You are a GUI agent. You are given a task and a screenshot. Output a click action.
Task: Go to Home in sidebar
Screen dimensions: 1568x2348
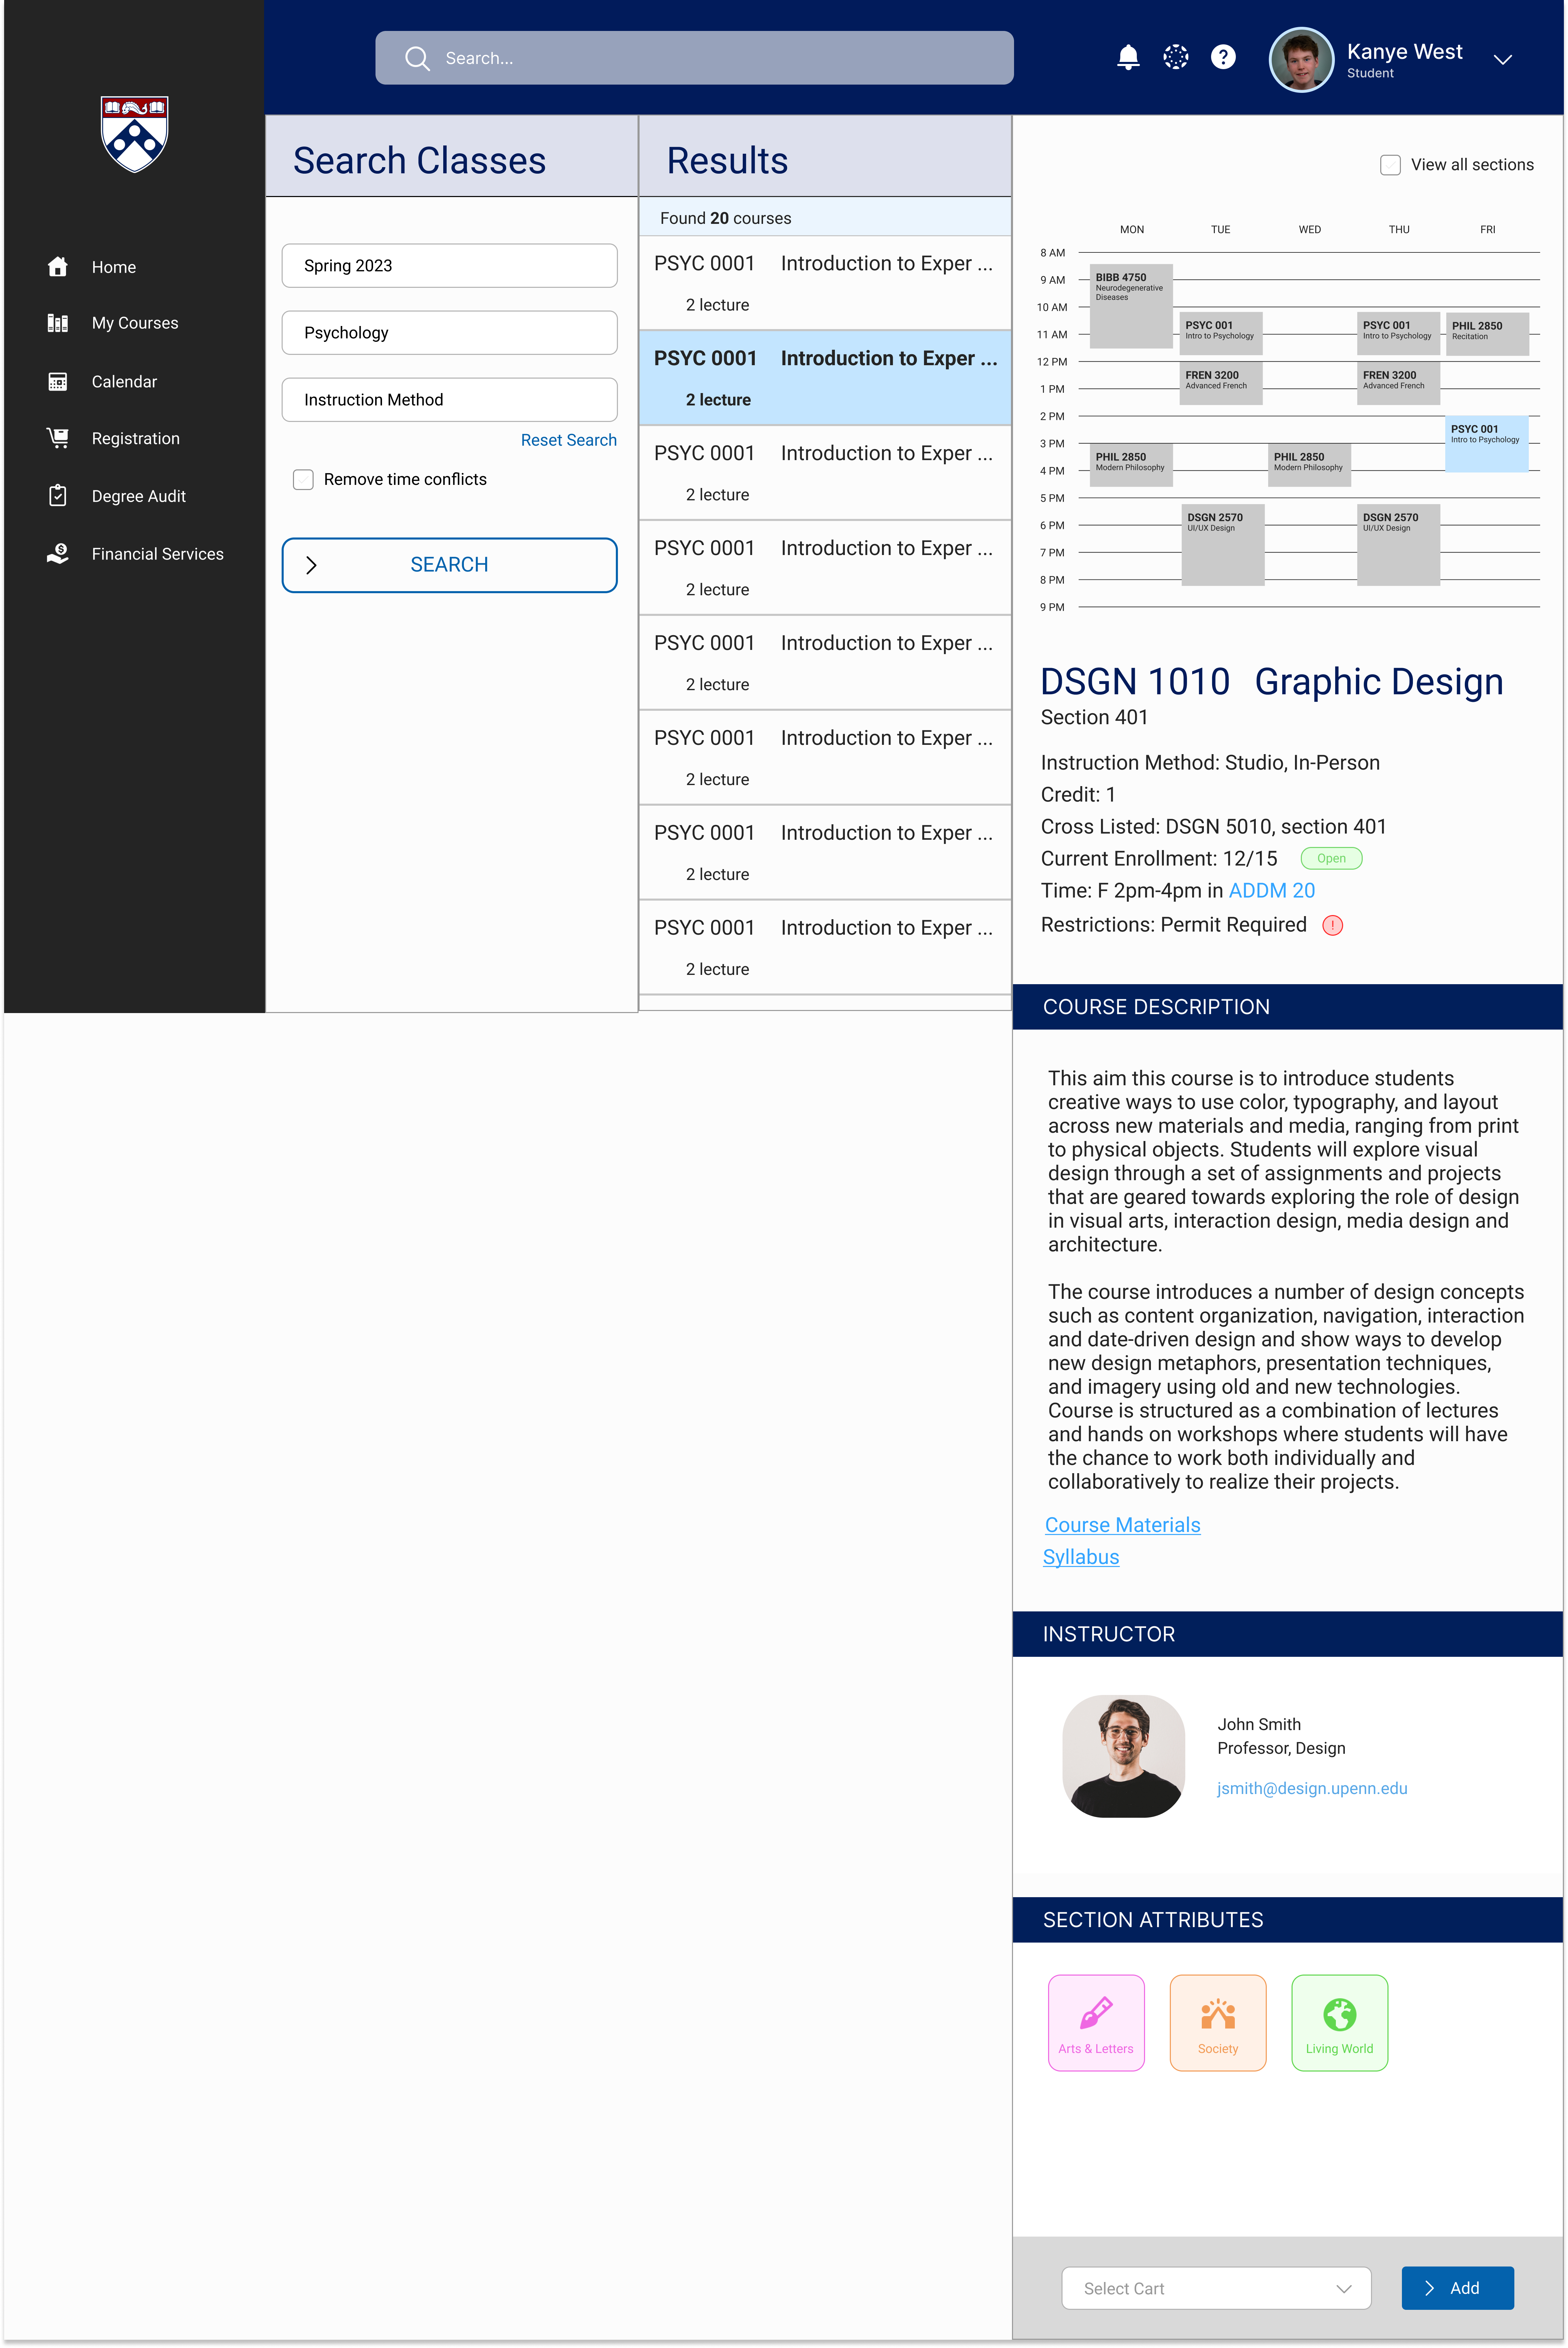tap(114, 267)
